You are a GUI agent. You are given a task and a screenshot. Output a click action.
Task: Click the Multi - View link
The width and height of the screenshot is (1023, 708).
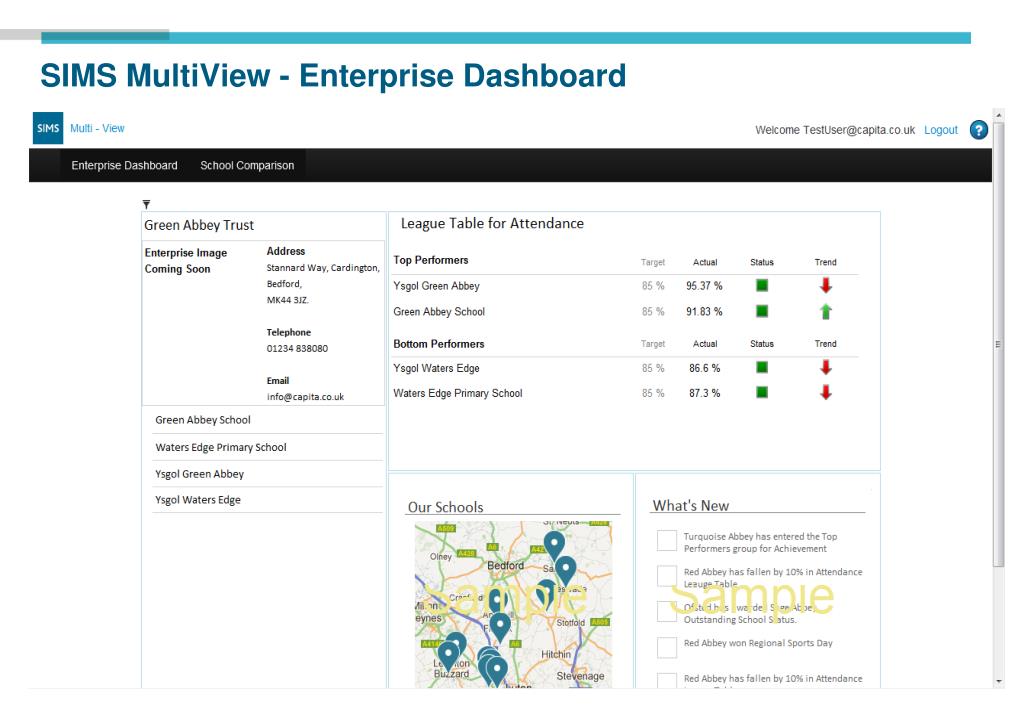[x=97, y=129]
